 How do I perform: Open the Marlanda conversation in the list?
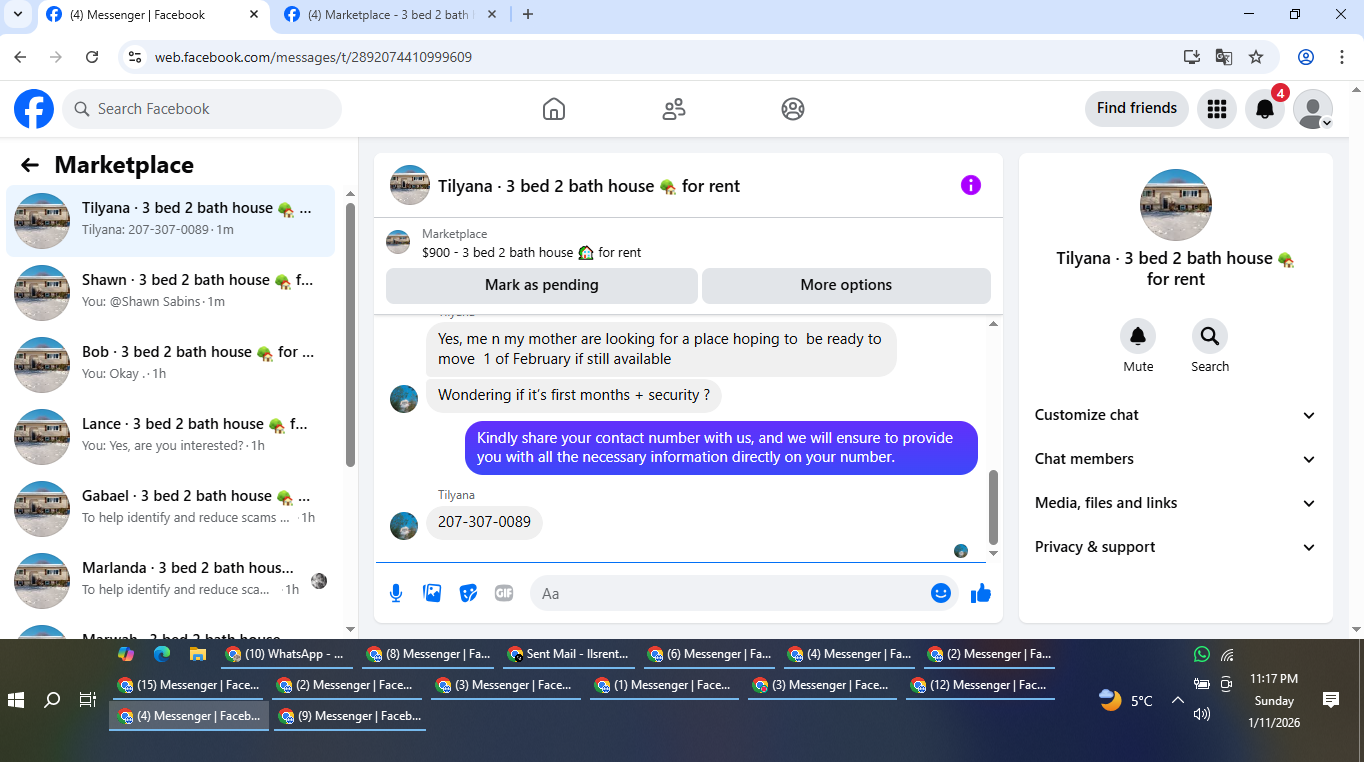[171, 581]
